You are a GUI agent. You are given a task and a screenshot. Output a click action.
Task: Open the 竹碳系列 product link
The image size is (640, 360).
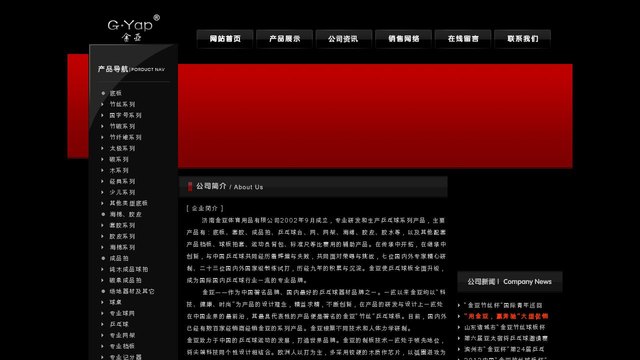click(122, 126)
